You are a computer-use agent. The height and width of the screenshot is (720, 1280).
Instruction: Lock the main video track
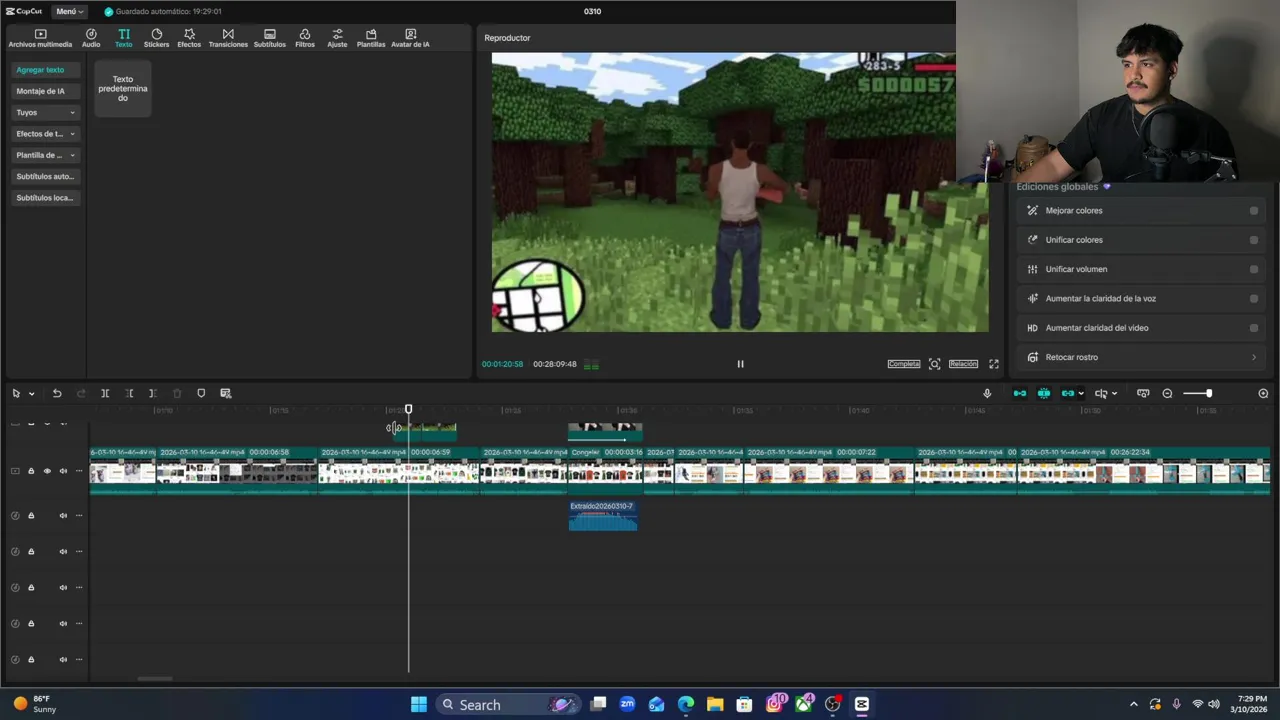tap(31, 471)
